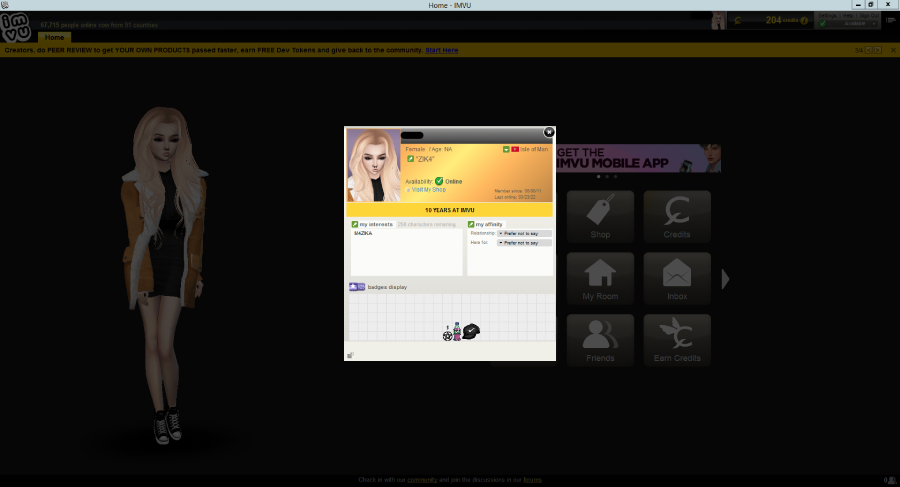
Task: Click the friends count icon at bottom-right
Action: tap(890, 480)
